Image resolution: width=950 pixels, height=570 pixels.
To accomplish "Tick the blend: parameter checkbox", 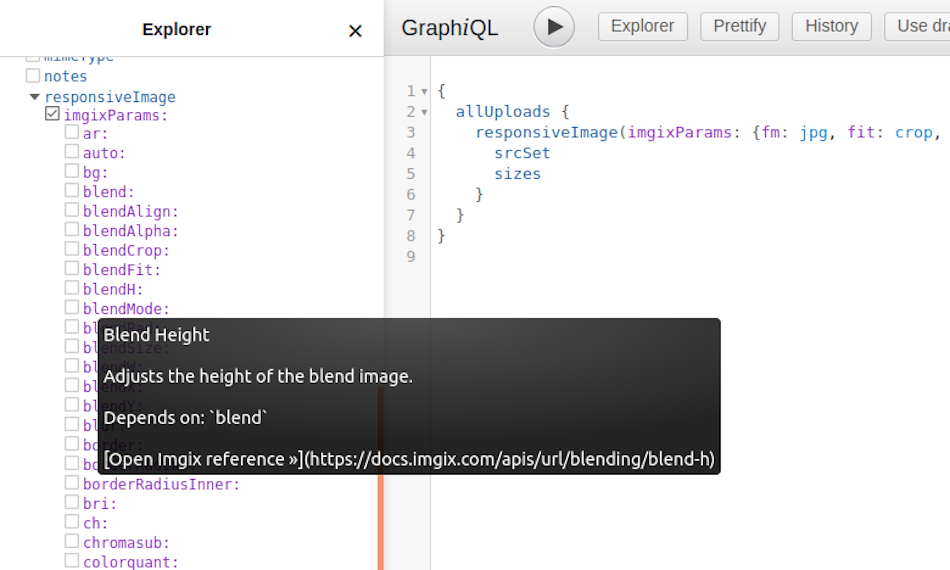I will pyautogui.click(x=72, y=191).
